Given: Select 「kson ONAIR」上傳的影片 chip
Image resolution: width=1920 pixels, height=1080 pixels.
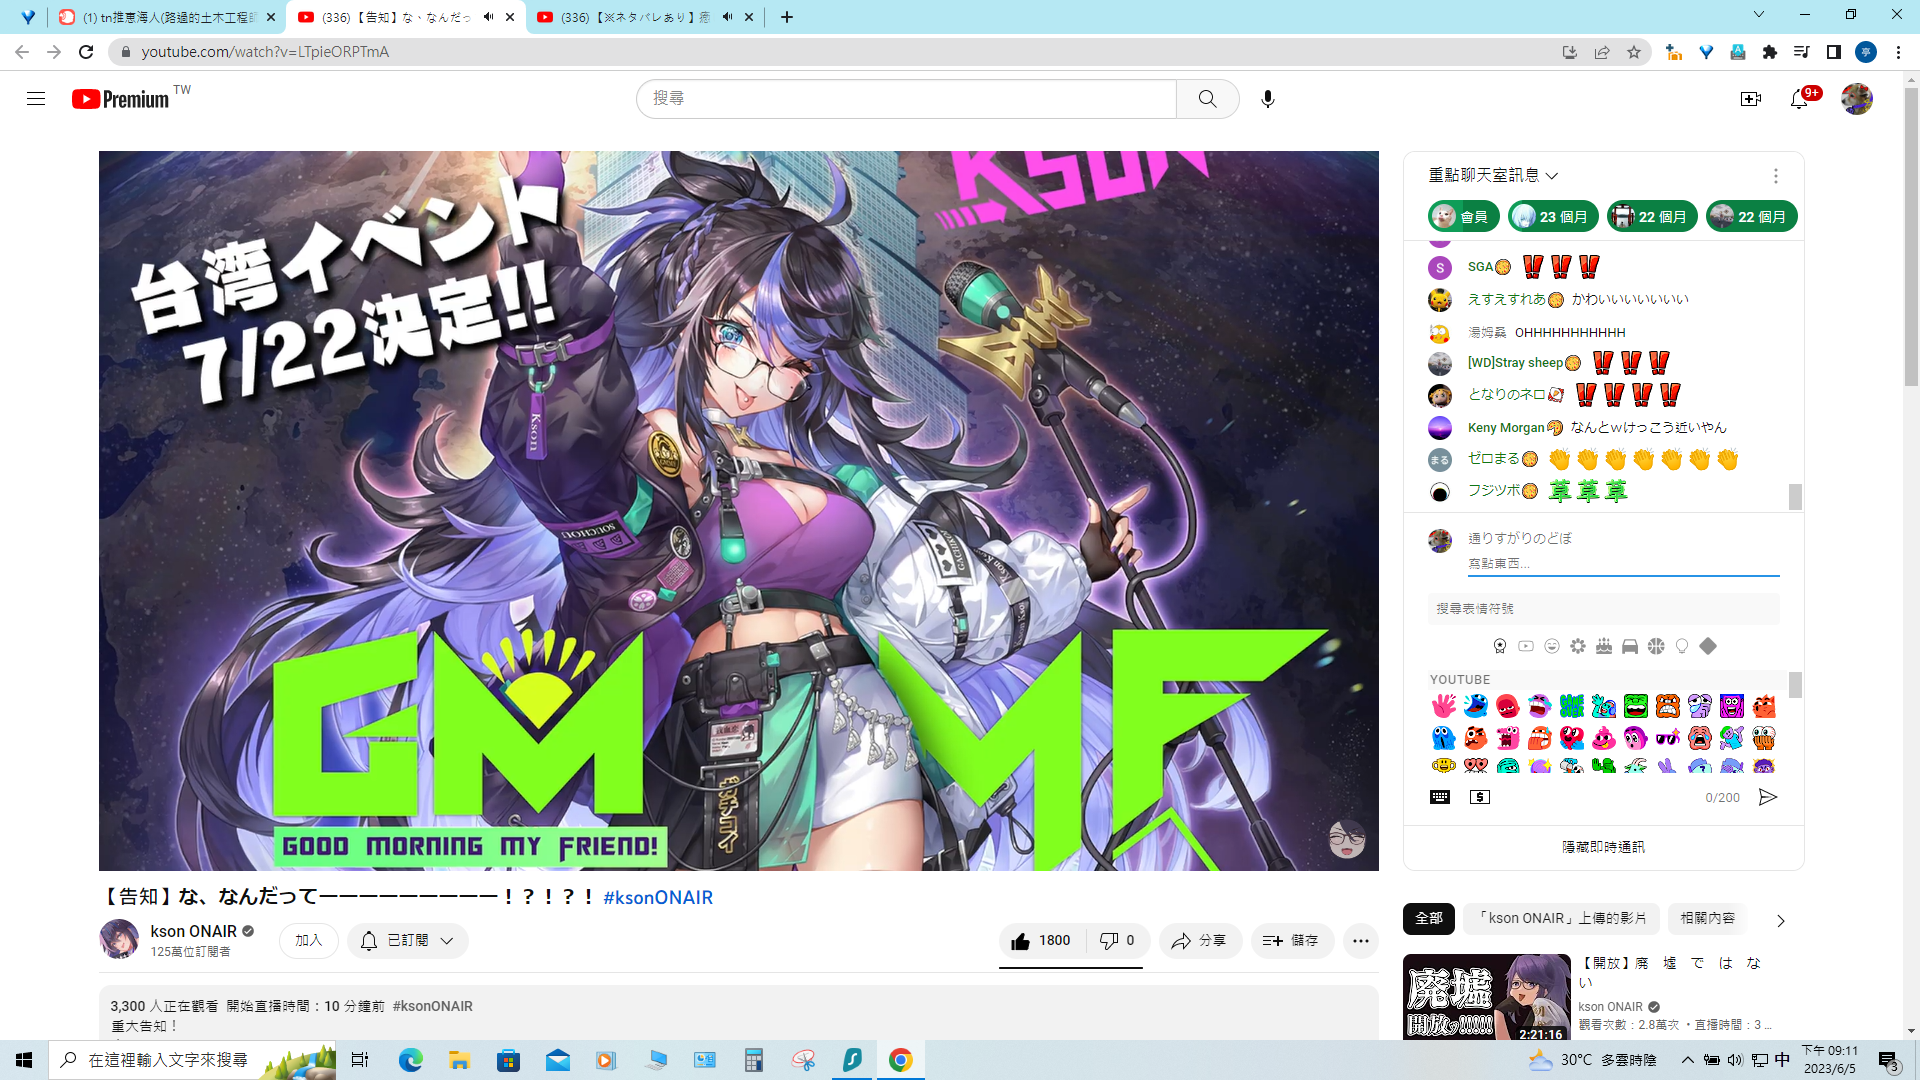Looking at the screenshot, I should click(x=1561, y=918).
